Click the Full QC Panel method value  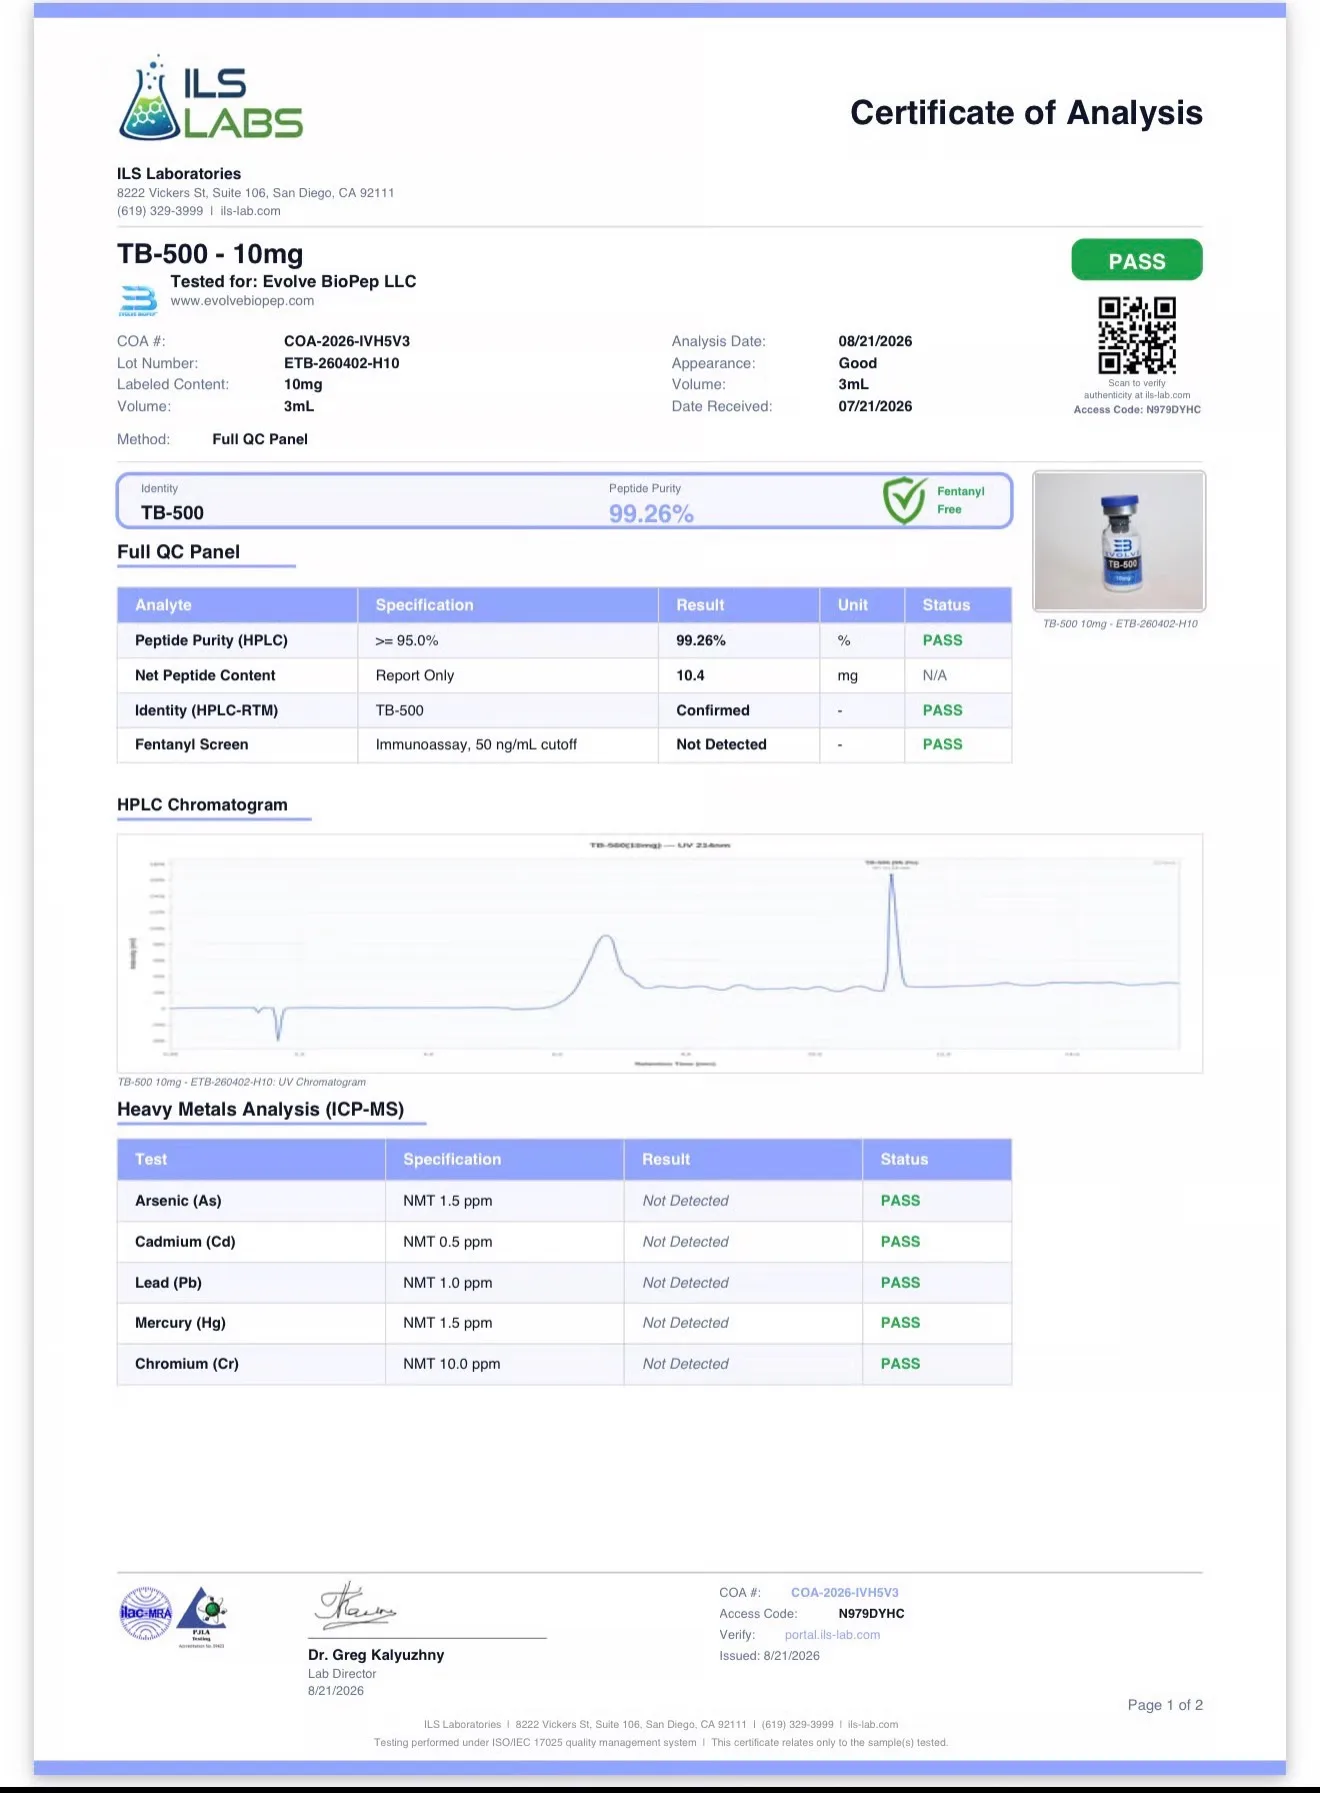(x=260, y=439)
